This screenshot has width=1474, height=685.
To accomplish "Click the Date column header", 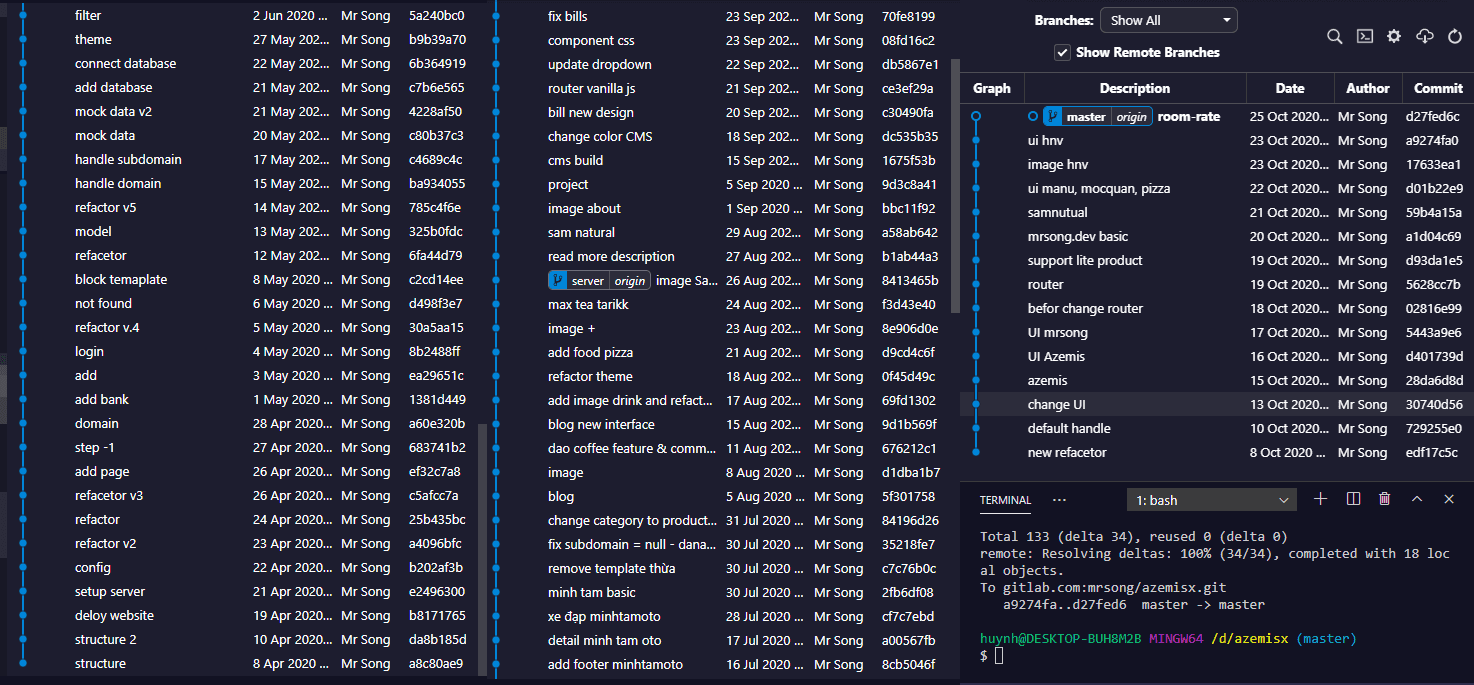I will [1289, 88].
